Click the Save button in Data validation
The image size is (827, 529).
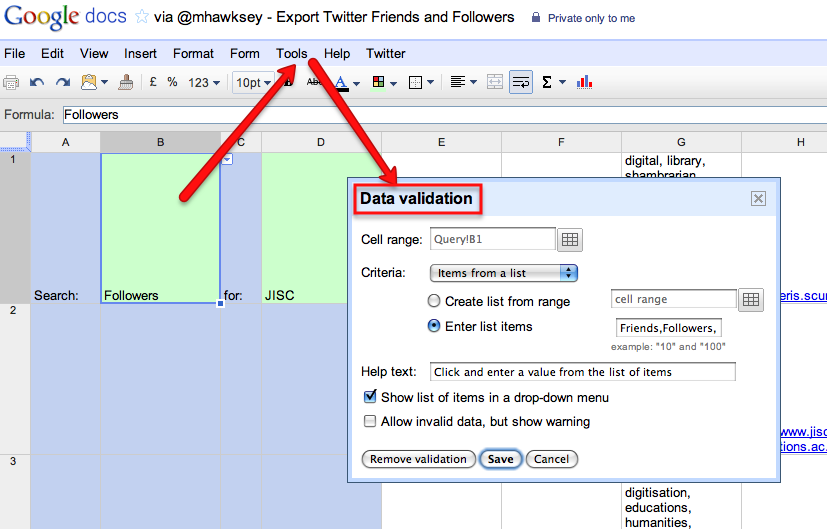pyautogui.click(x=500, y=459)
